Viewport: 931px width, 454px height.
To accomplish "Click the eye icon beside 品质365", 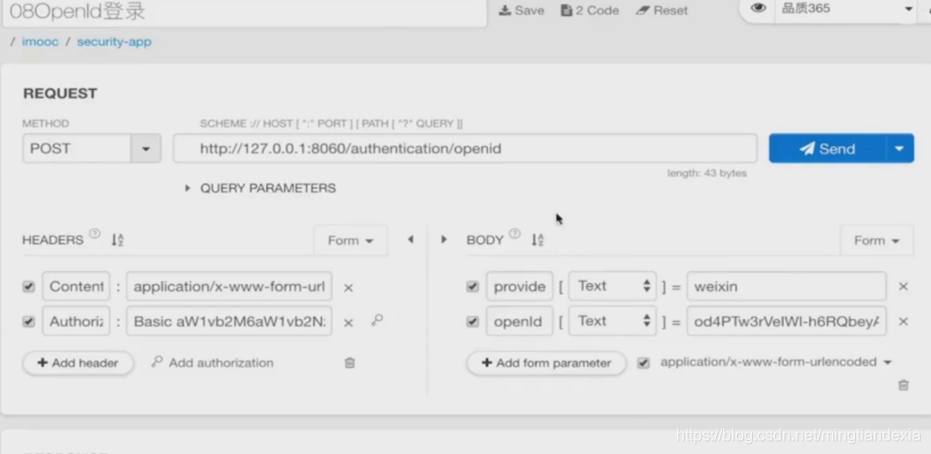I will 758,8.
